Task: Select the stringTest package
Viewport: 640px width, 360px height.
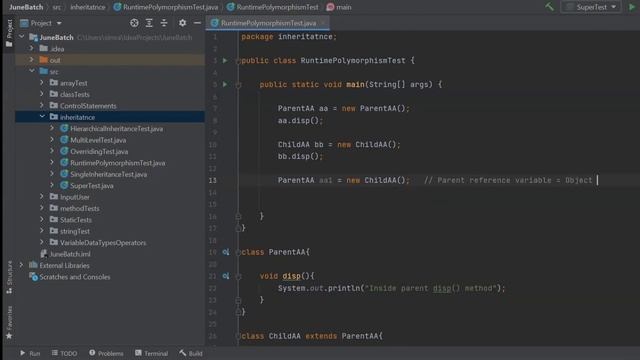Action: [75, 231]
